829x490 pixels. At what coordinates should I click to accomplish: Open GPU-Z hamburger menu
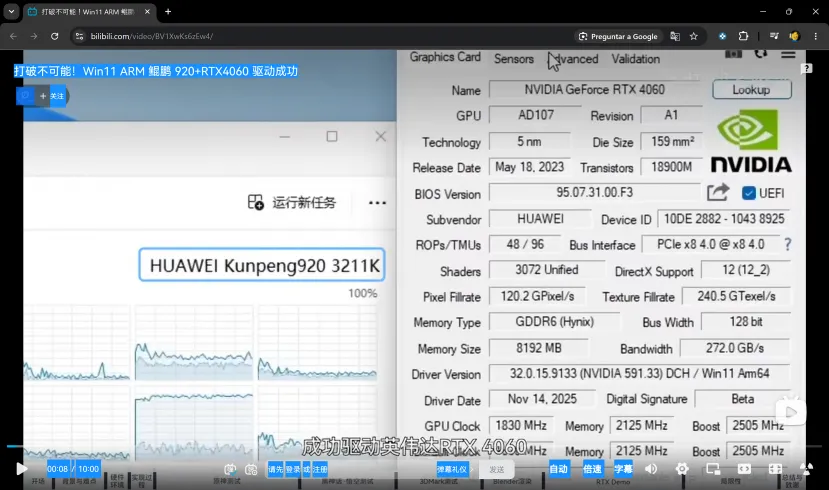(x=788, y=54)
